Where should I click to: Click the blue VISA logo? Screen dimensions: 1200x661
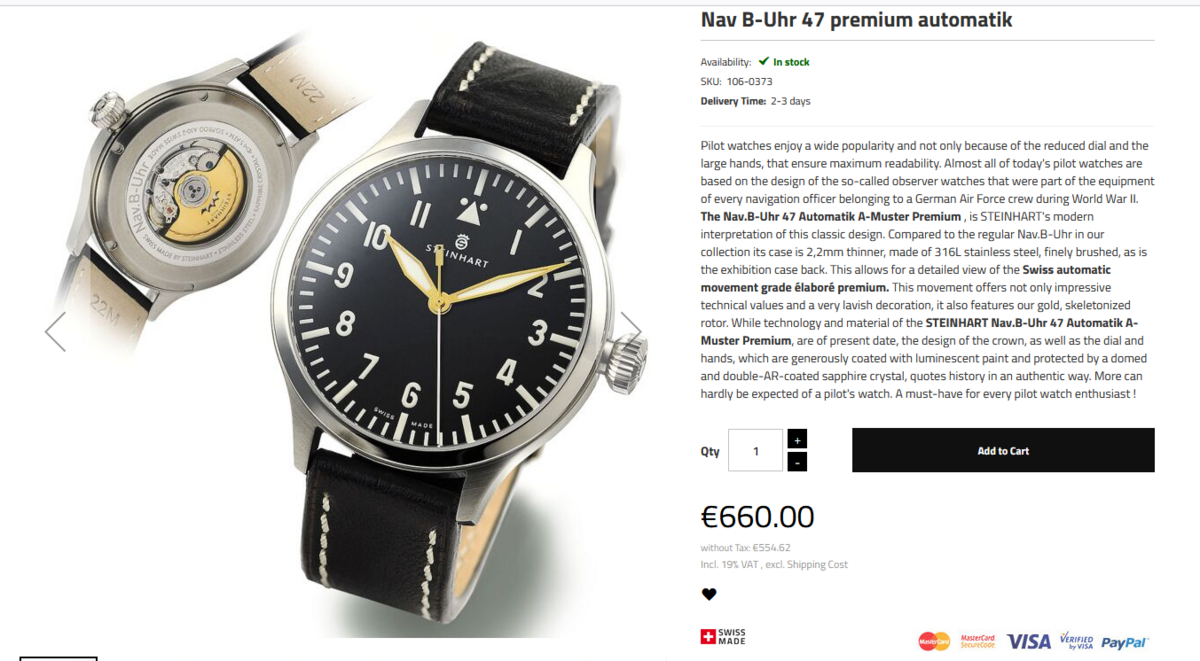point(1028,641)
